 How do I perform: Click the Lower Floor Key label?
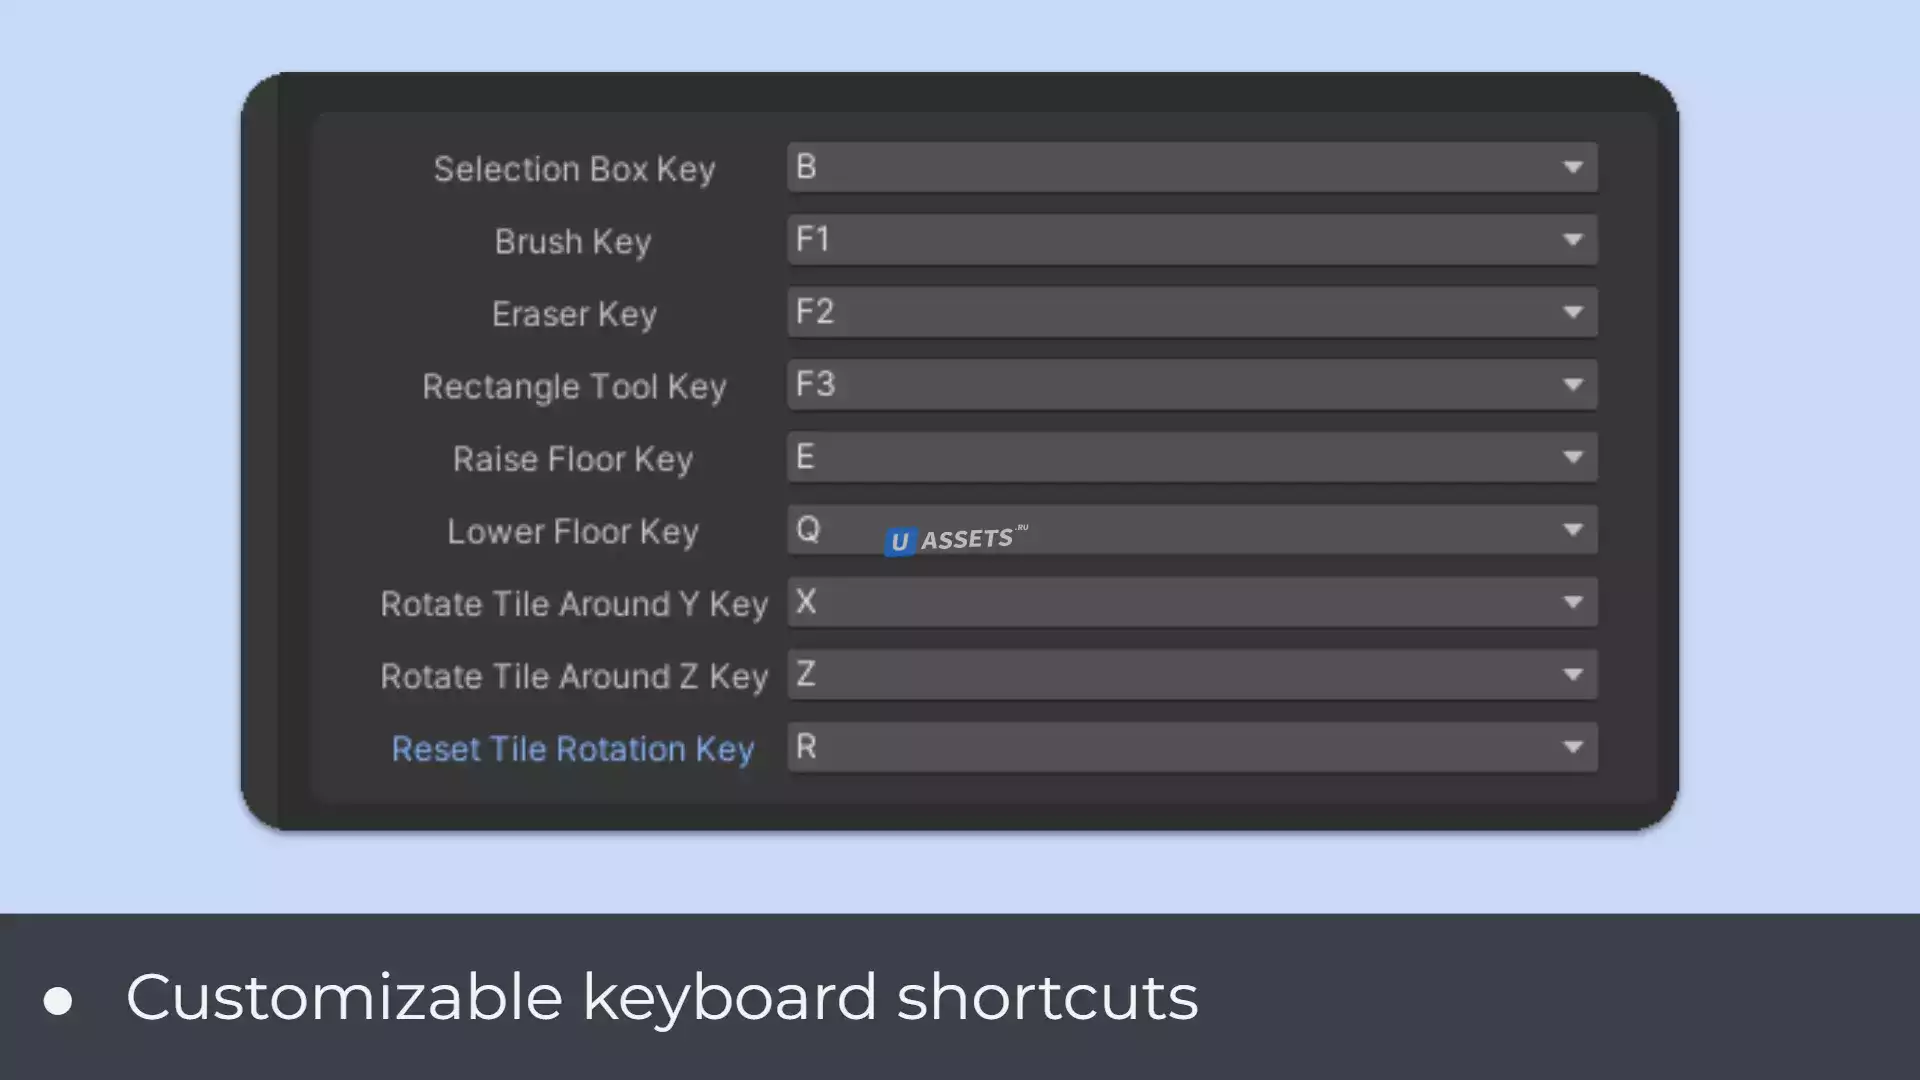tap(573, 532)
